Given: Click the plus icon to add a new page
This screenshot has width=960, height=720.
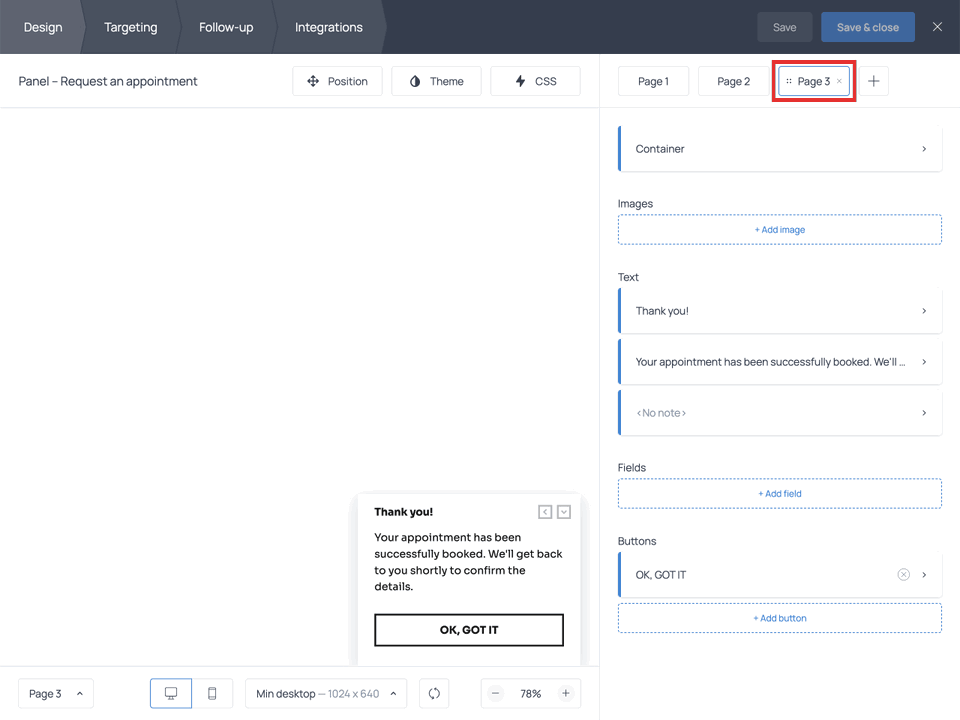Looking at the screenshot, I should pyautogui.click(x=873, y=81).
